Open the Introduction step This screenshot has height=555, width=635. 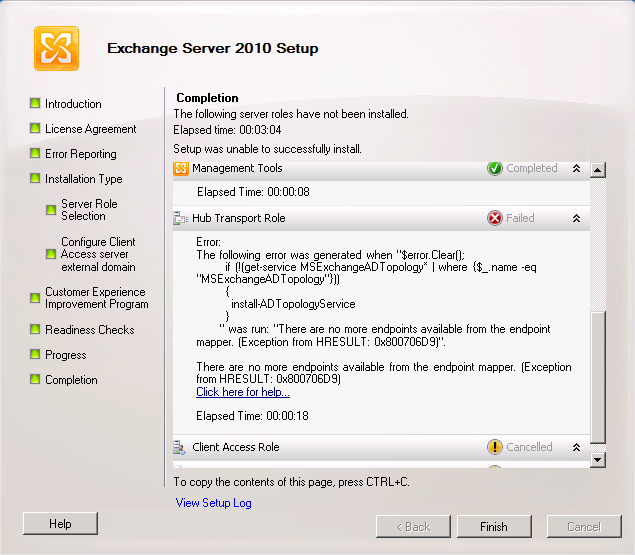pyautogui.click(x=73, y=104)
